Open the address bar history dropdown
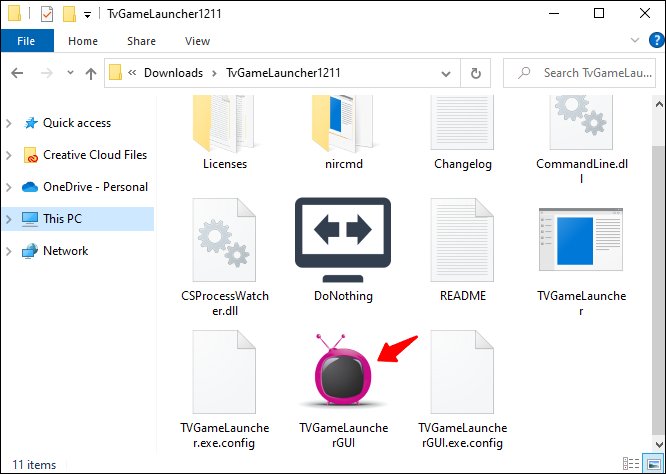Screen dimensions: 666x474 point(446,73)
